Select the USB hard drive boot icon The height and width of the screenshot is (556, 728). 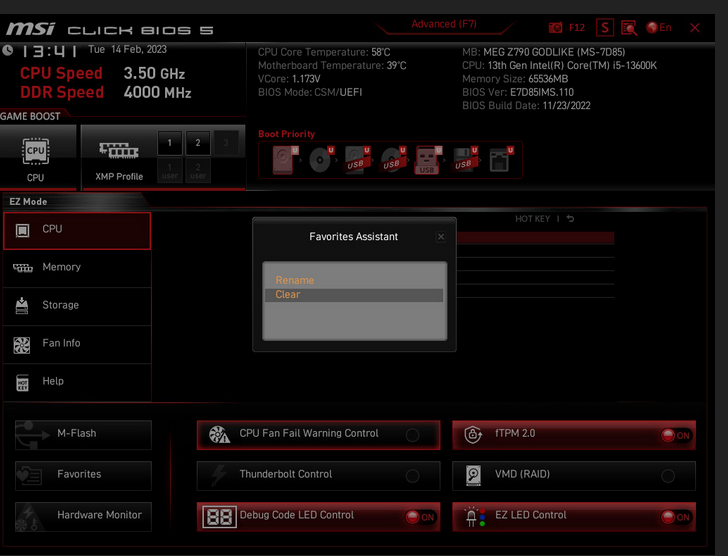tap(357, 160)
